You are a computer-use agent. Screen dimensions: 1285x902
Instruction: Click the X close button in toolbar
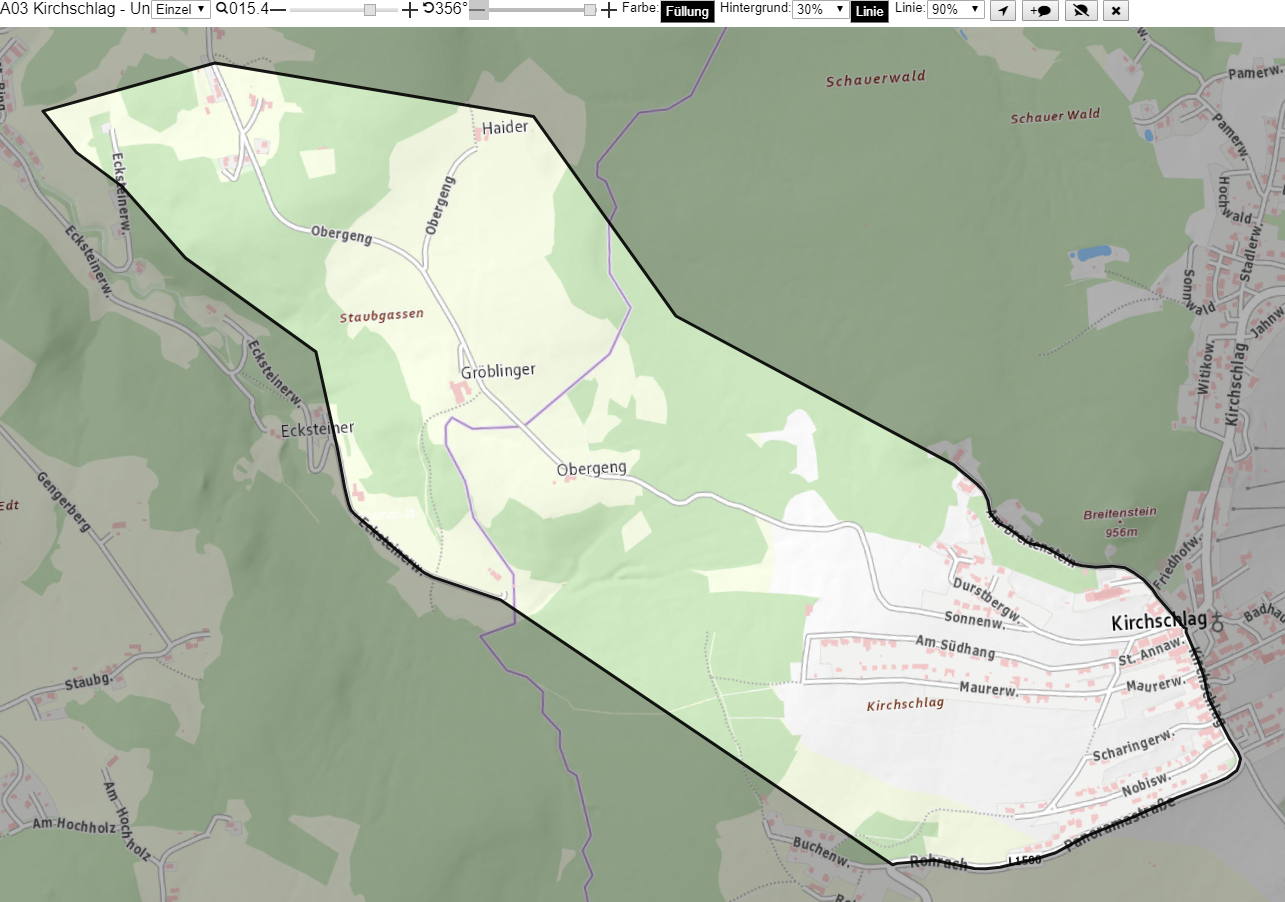tap(1116, 10)
